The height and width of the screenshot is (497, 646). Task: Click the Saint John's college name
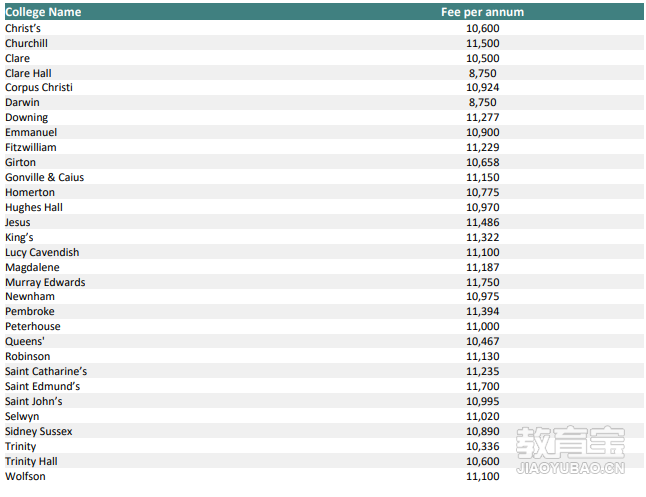click(x=33, y=401)
